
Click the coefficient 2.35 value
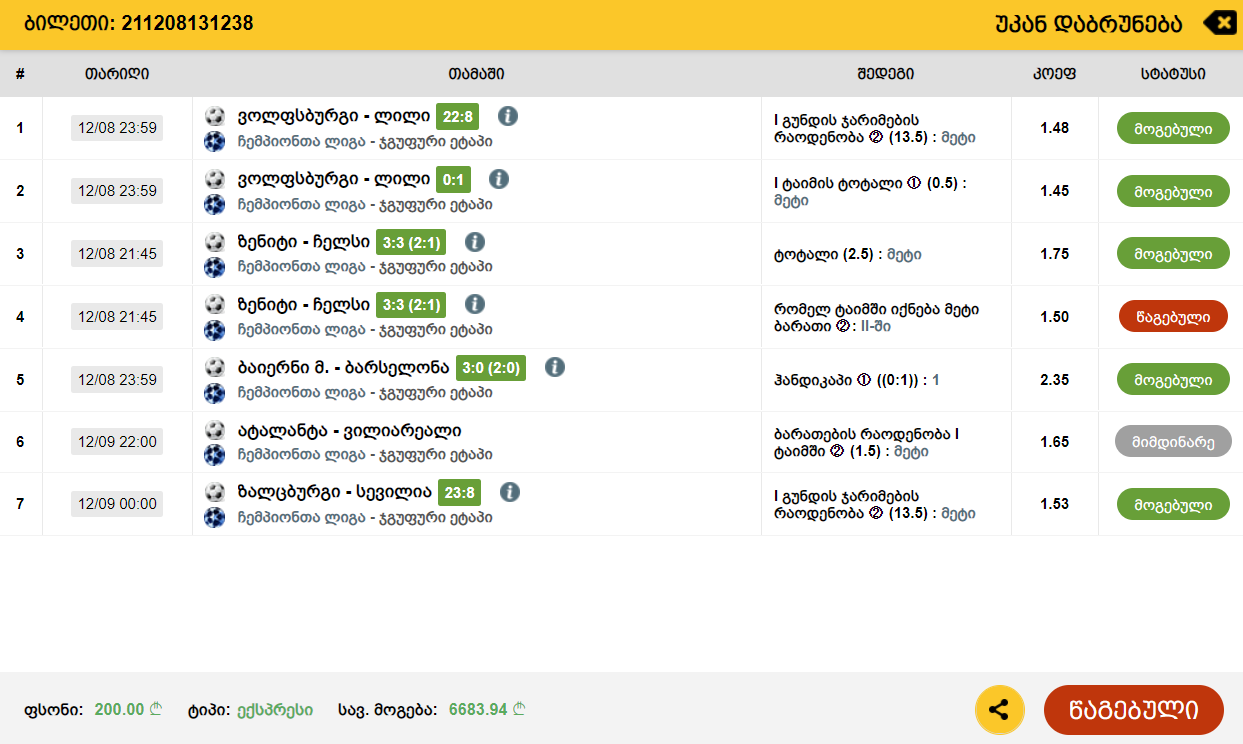coord(1055,380)
